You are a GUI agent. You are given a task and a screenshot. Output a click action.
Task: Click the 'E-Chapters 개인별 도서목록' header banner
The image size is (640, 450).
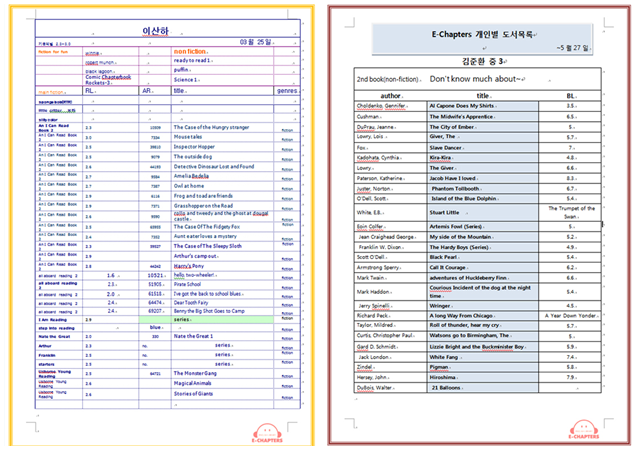(482, 39)
